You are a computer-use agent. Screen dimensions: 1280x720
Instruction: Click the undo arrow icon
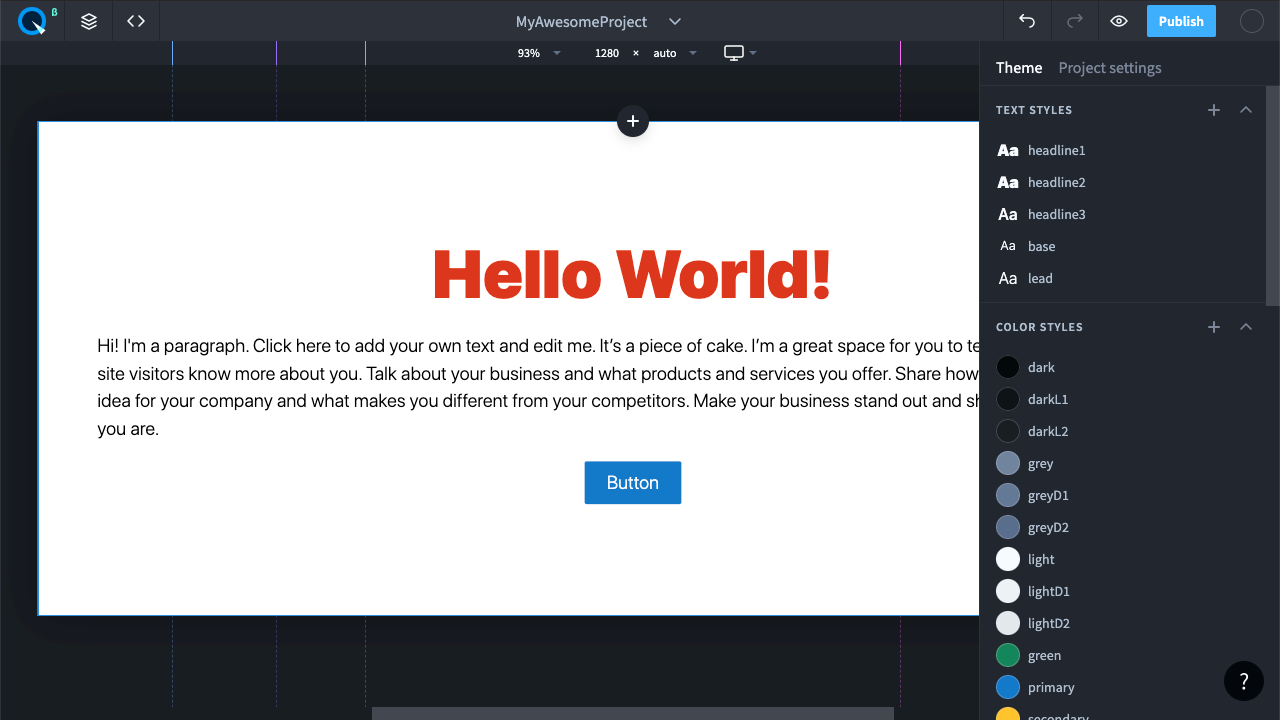(1027, 21)
